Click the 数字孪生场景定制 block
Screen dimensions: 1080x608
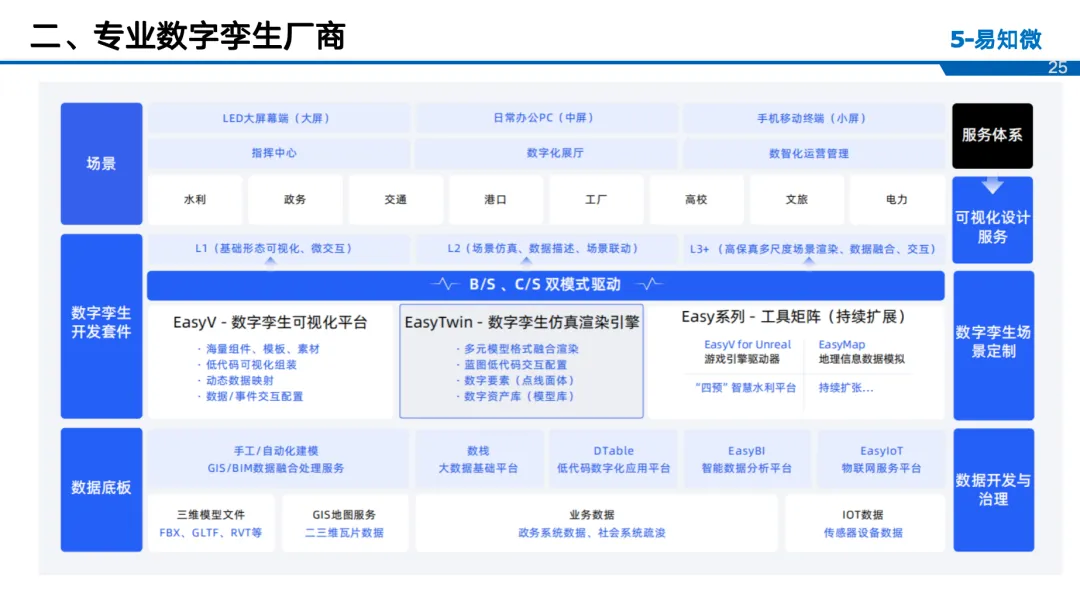993,345
